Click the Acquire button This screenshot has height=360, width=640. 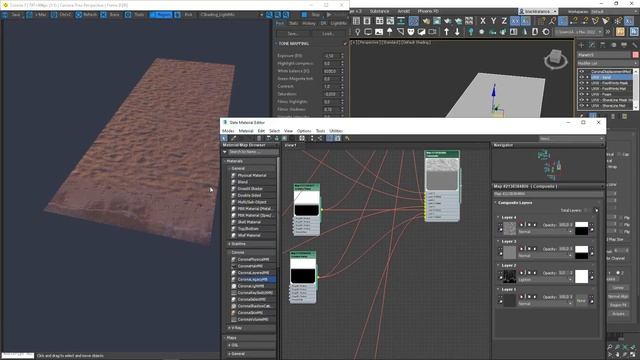618,313
